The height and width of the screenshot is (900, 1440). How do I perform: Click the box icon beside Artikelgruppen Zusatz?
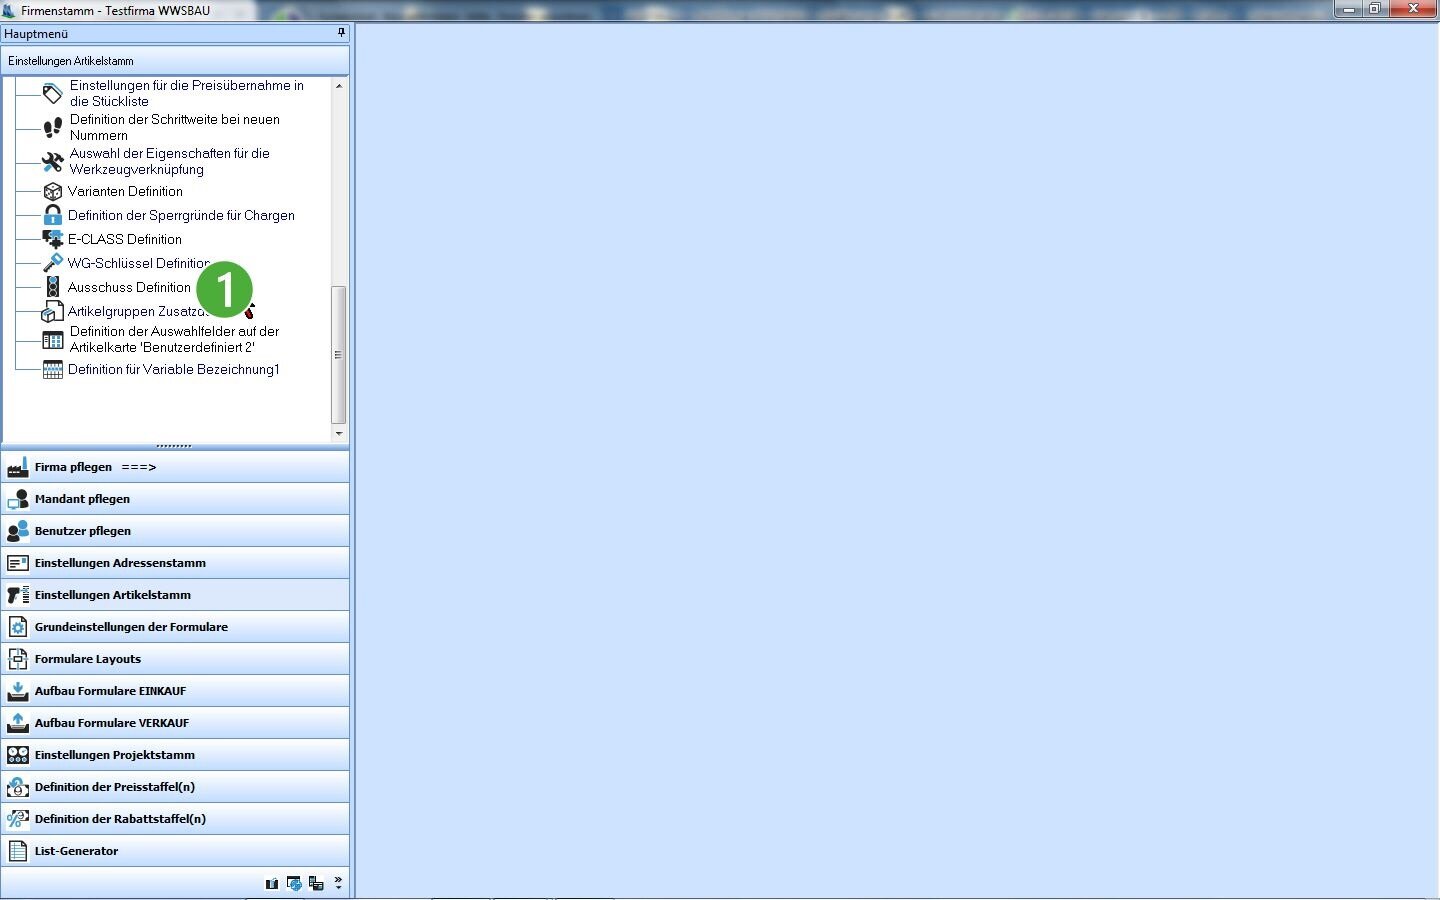[53, 311]
